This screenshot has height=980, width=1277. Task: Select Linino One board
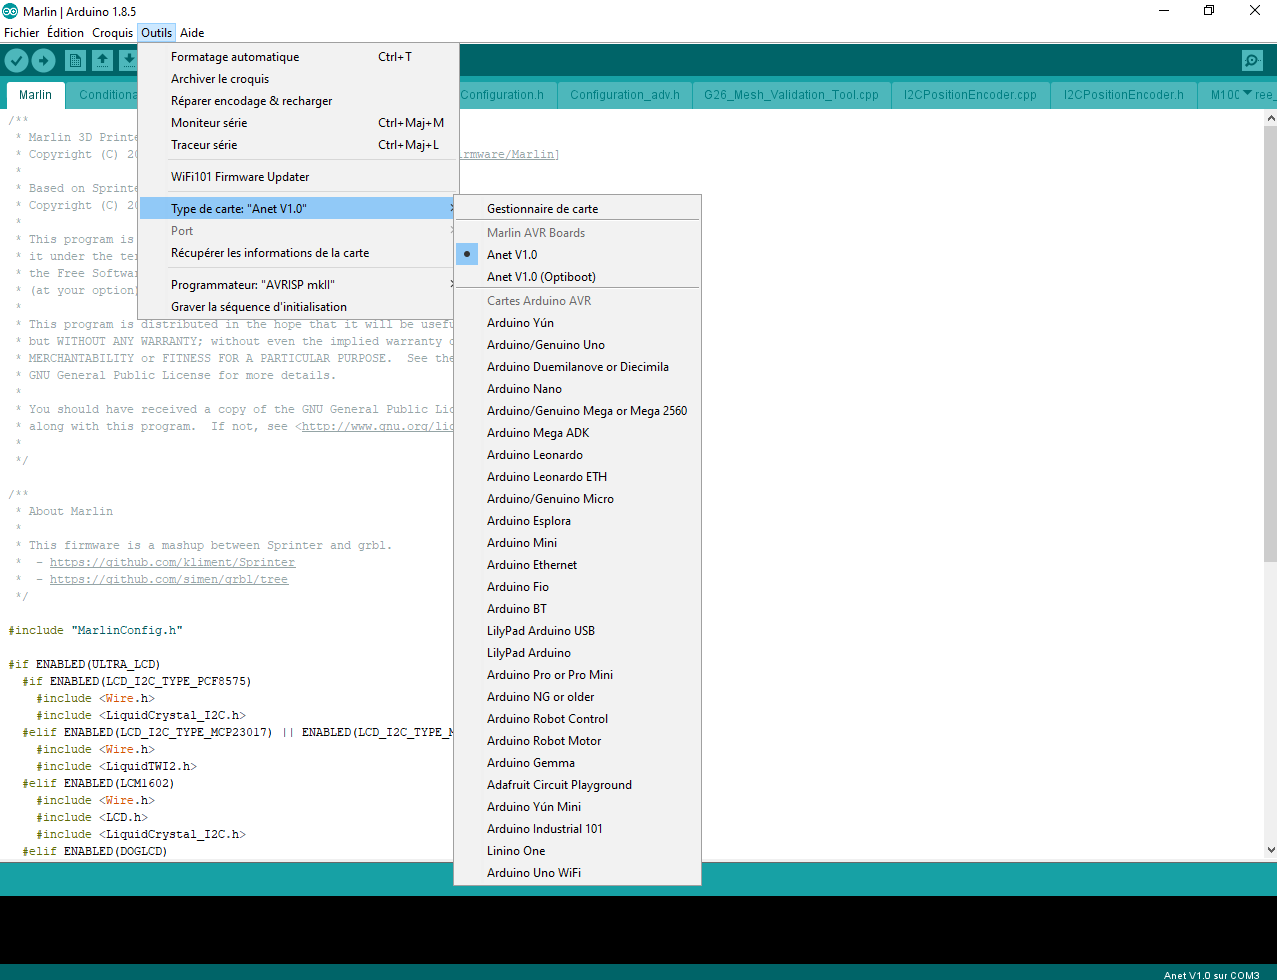point(577,851)
